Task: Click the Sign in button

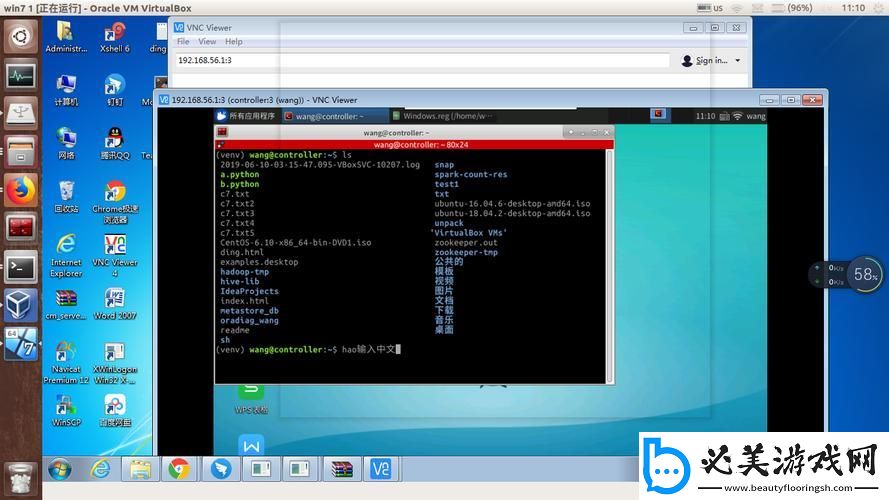Action: tap(705, 60)
